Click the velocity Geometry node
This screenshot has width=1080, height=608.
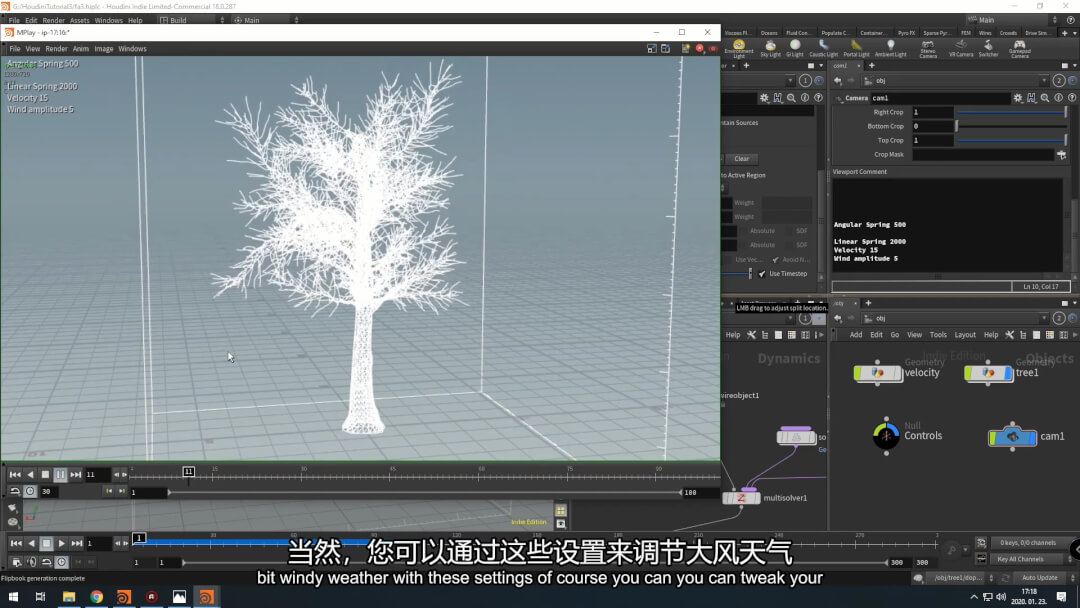[x=878, y=373]
